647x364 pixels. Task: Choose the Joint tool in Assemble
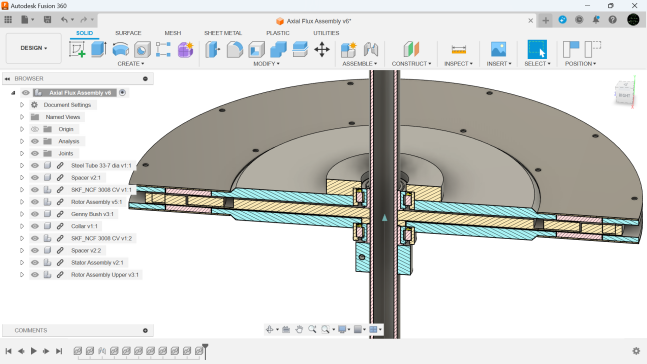(x=371, y=50)
